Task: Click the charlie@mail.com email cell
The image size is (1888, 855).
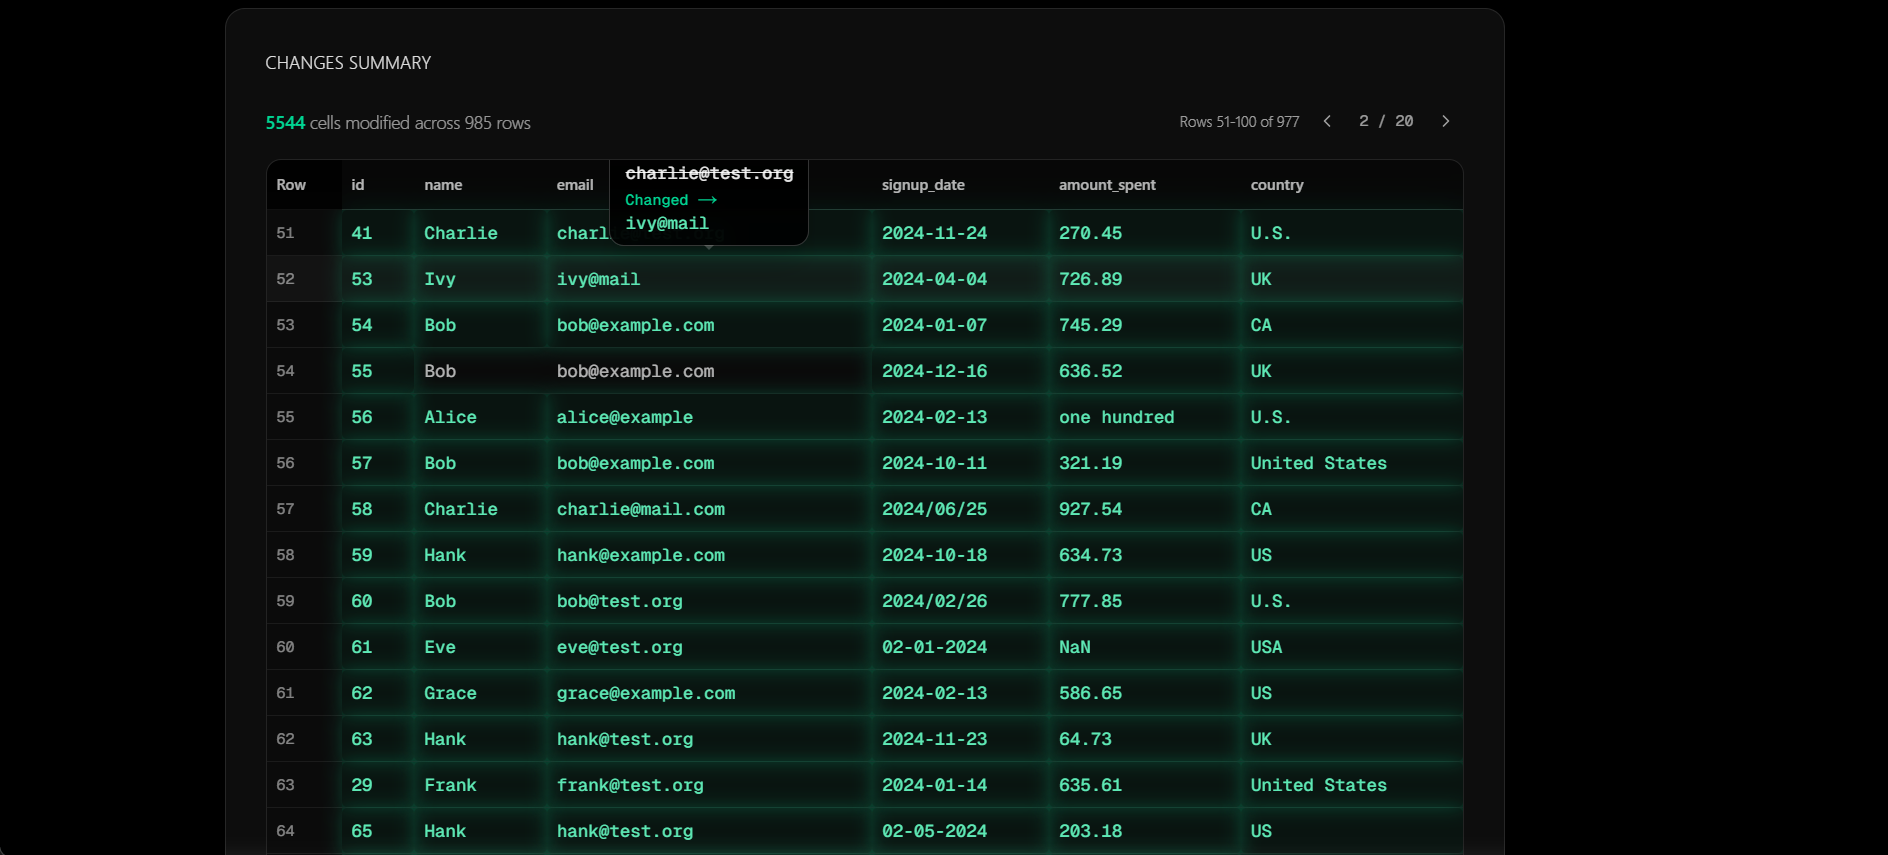Action: point(640,510)
